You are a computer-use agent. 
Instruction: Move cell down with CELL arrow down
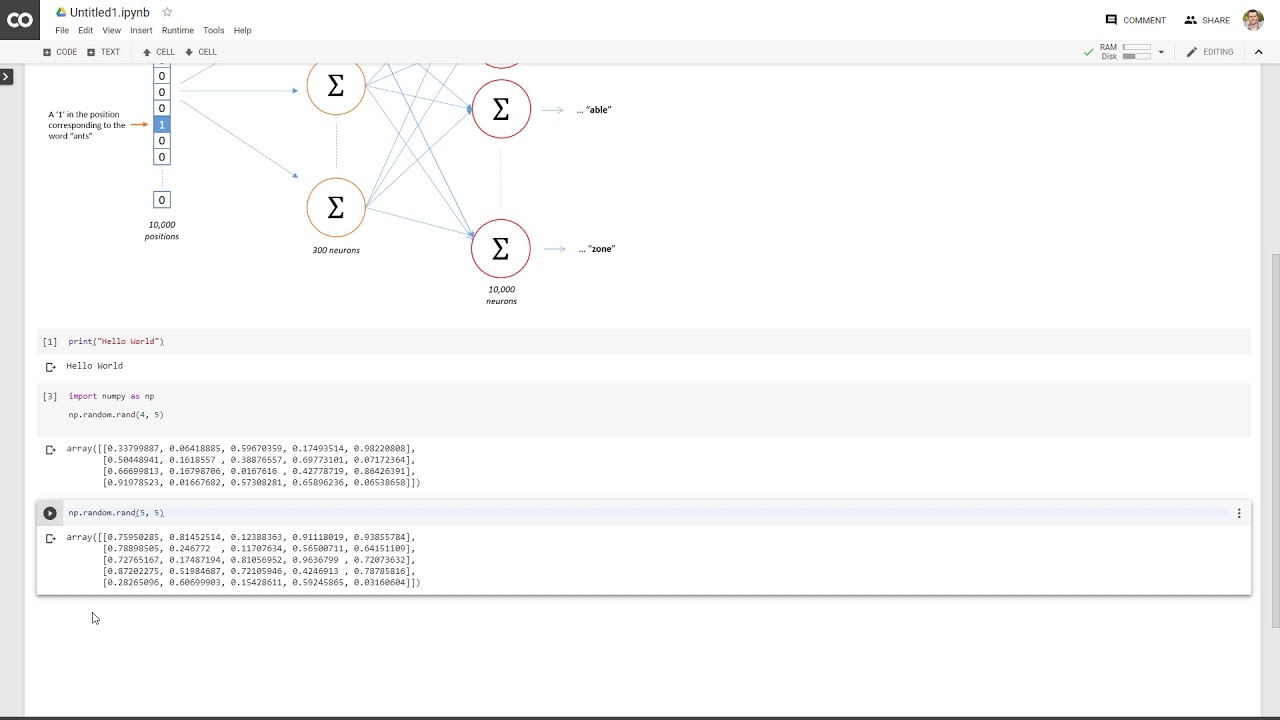tap(201, 52)
